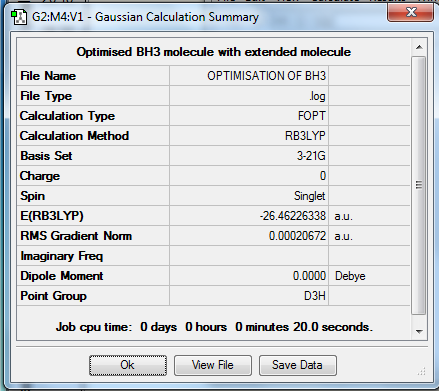
Task: Click the summary scrollbar up arrow
Action: pyautogui.click(x=419, y=47)
